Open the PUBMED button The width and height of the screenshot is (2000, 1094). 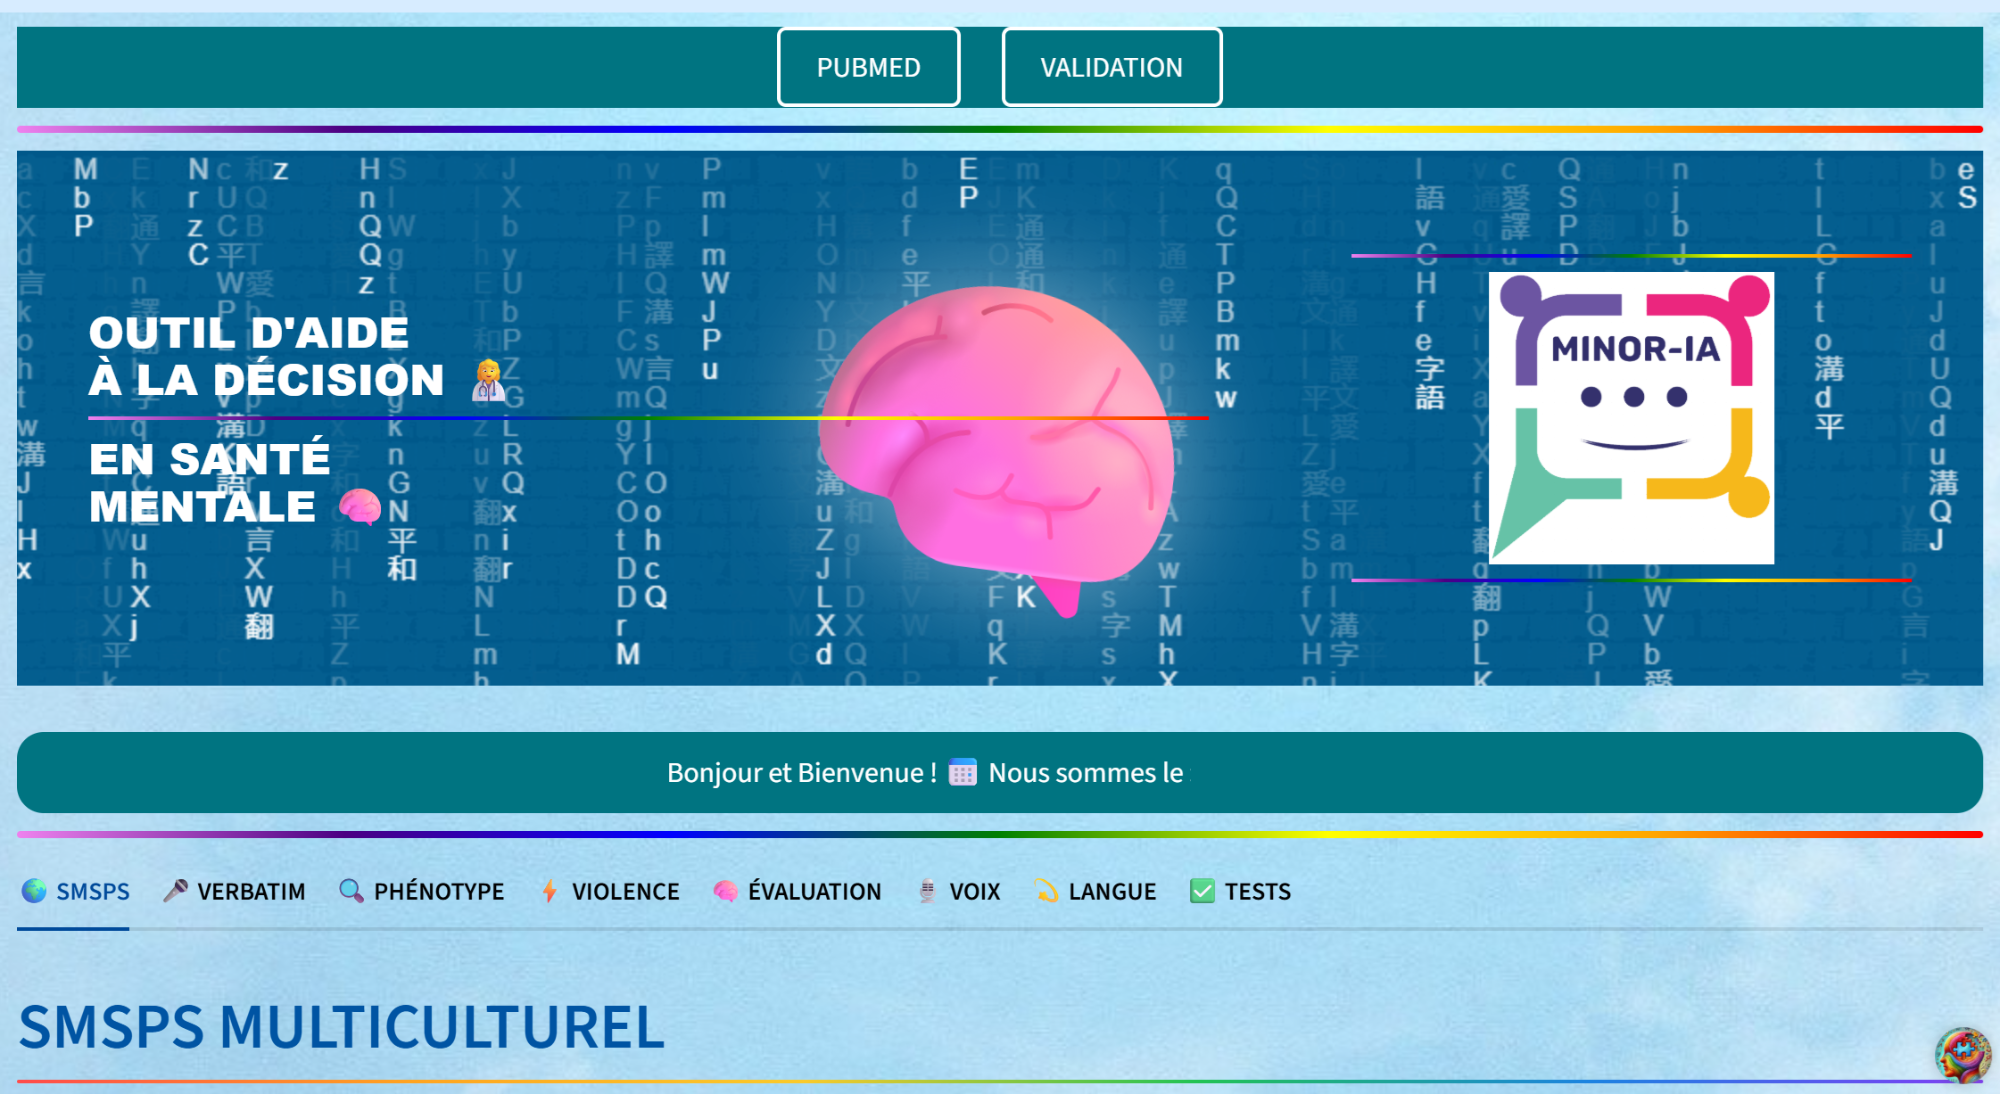868,67
